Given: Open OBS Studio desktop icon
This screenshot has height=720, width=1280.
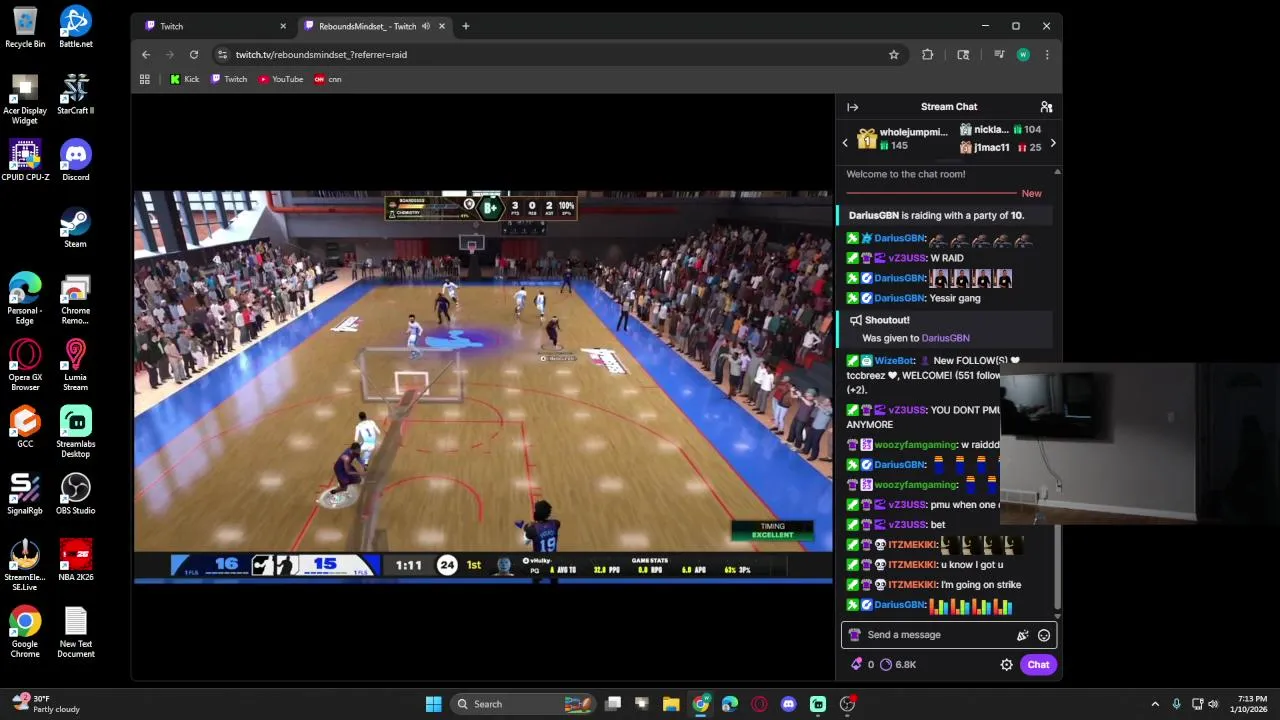Looking at the screenshot, I should click(x=75, y=494).
